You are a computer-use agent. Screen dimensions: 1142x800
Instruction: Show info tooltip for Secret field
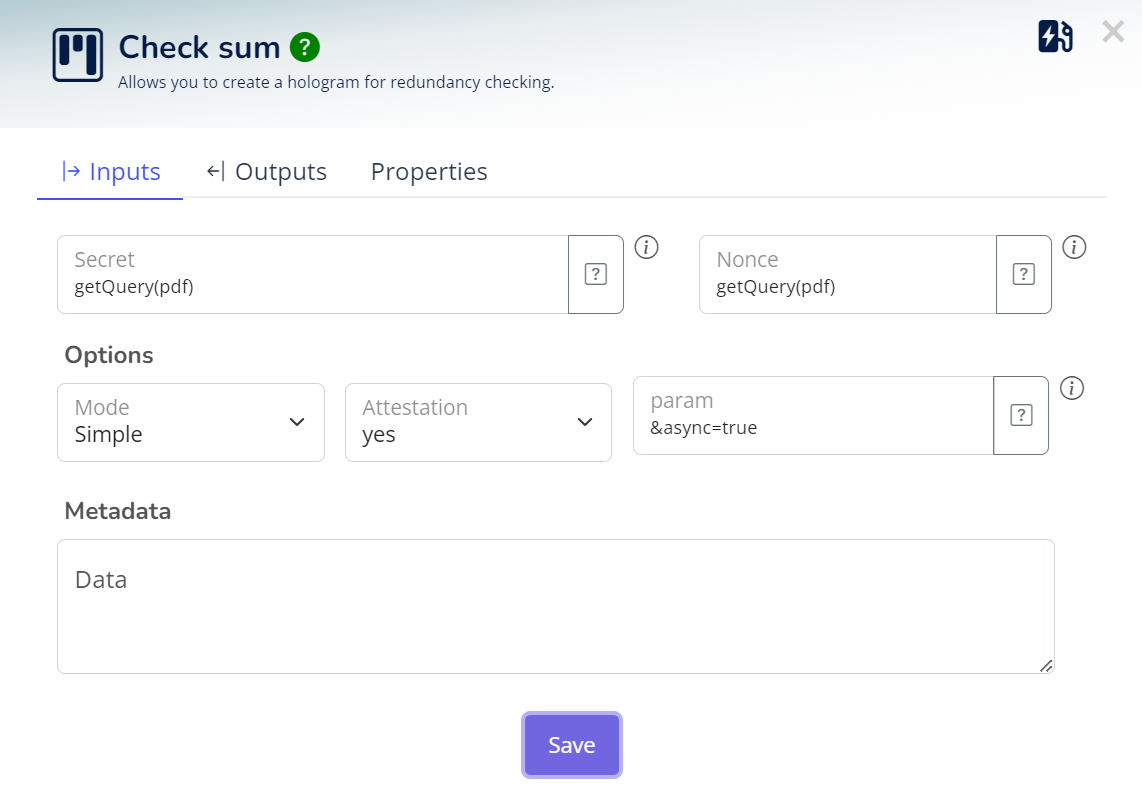coord(647,247)
